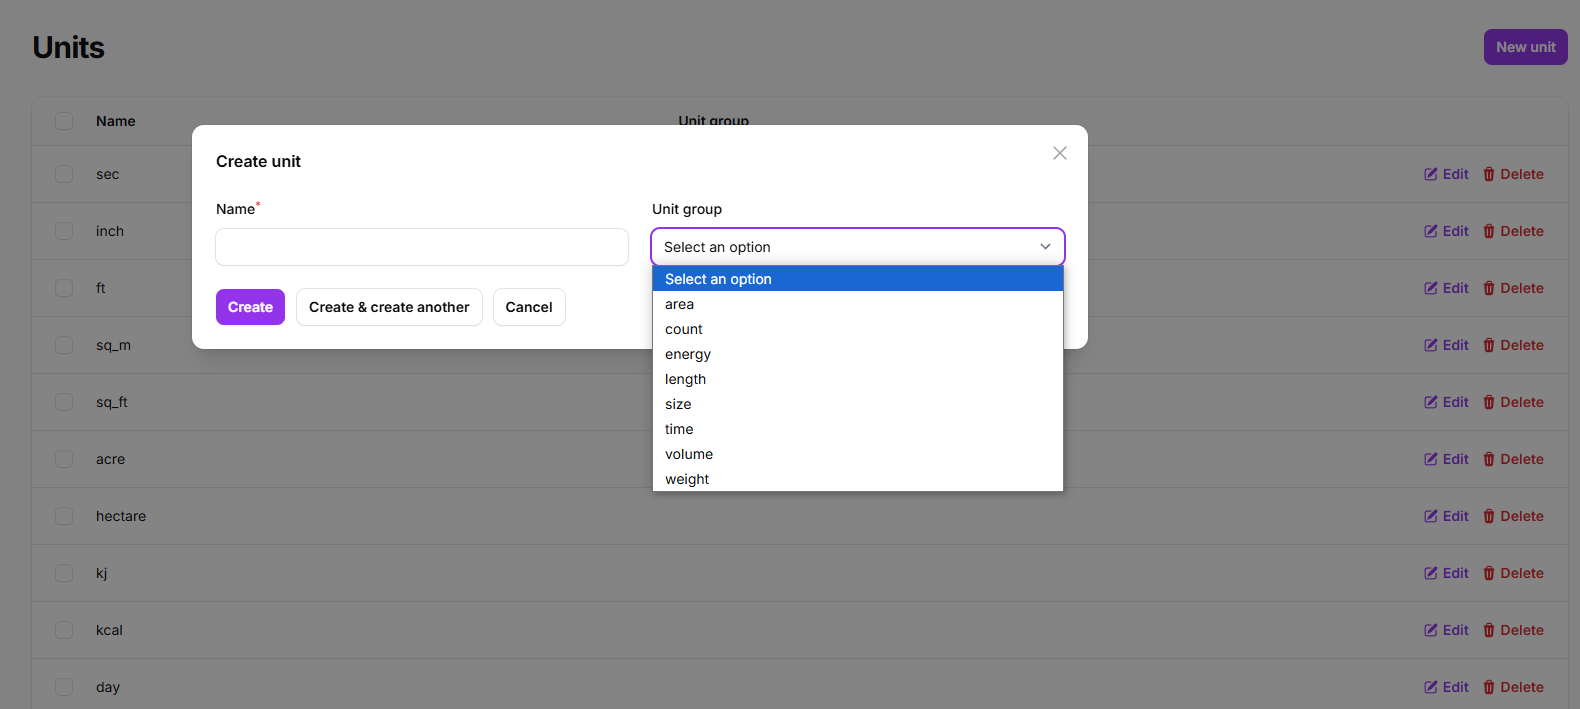
Task: Pick 'weight' in the unit group options
Action: (687, 479)
